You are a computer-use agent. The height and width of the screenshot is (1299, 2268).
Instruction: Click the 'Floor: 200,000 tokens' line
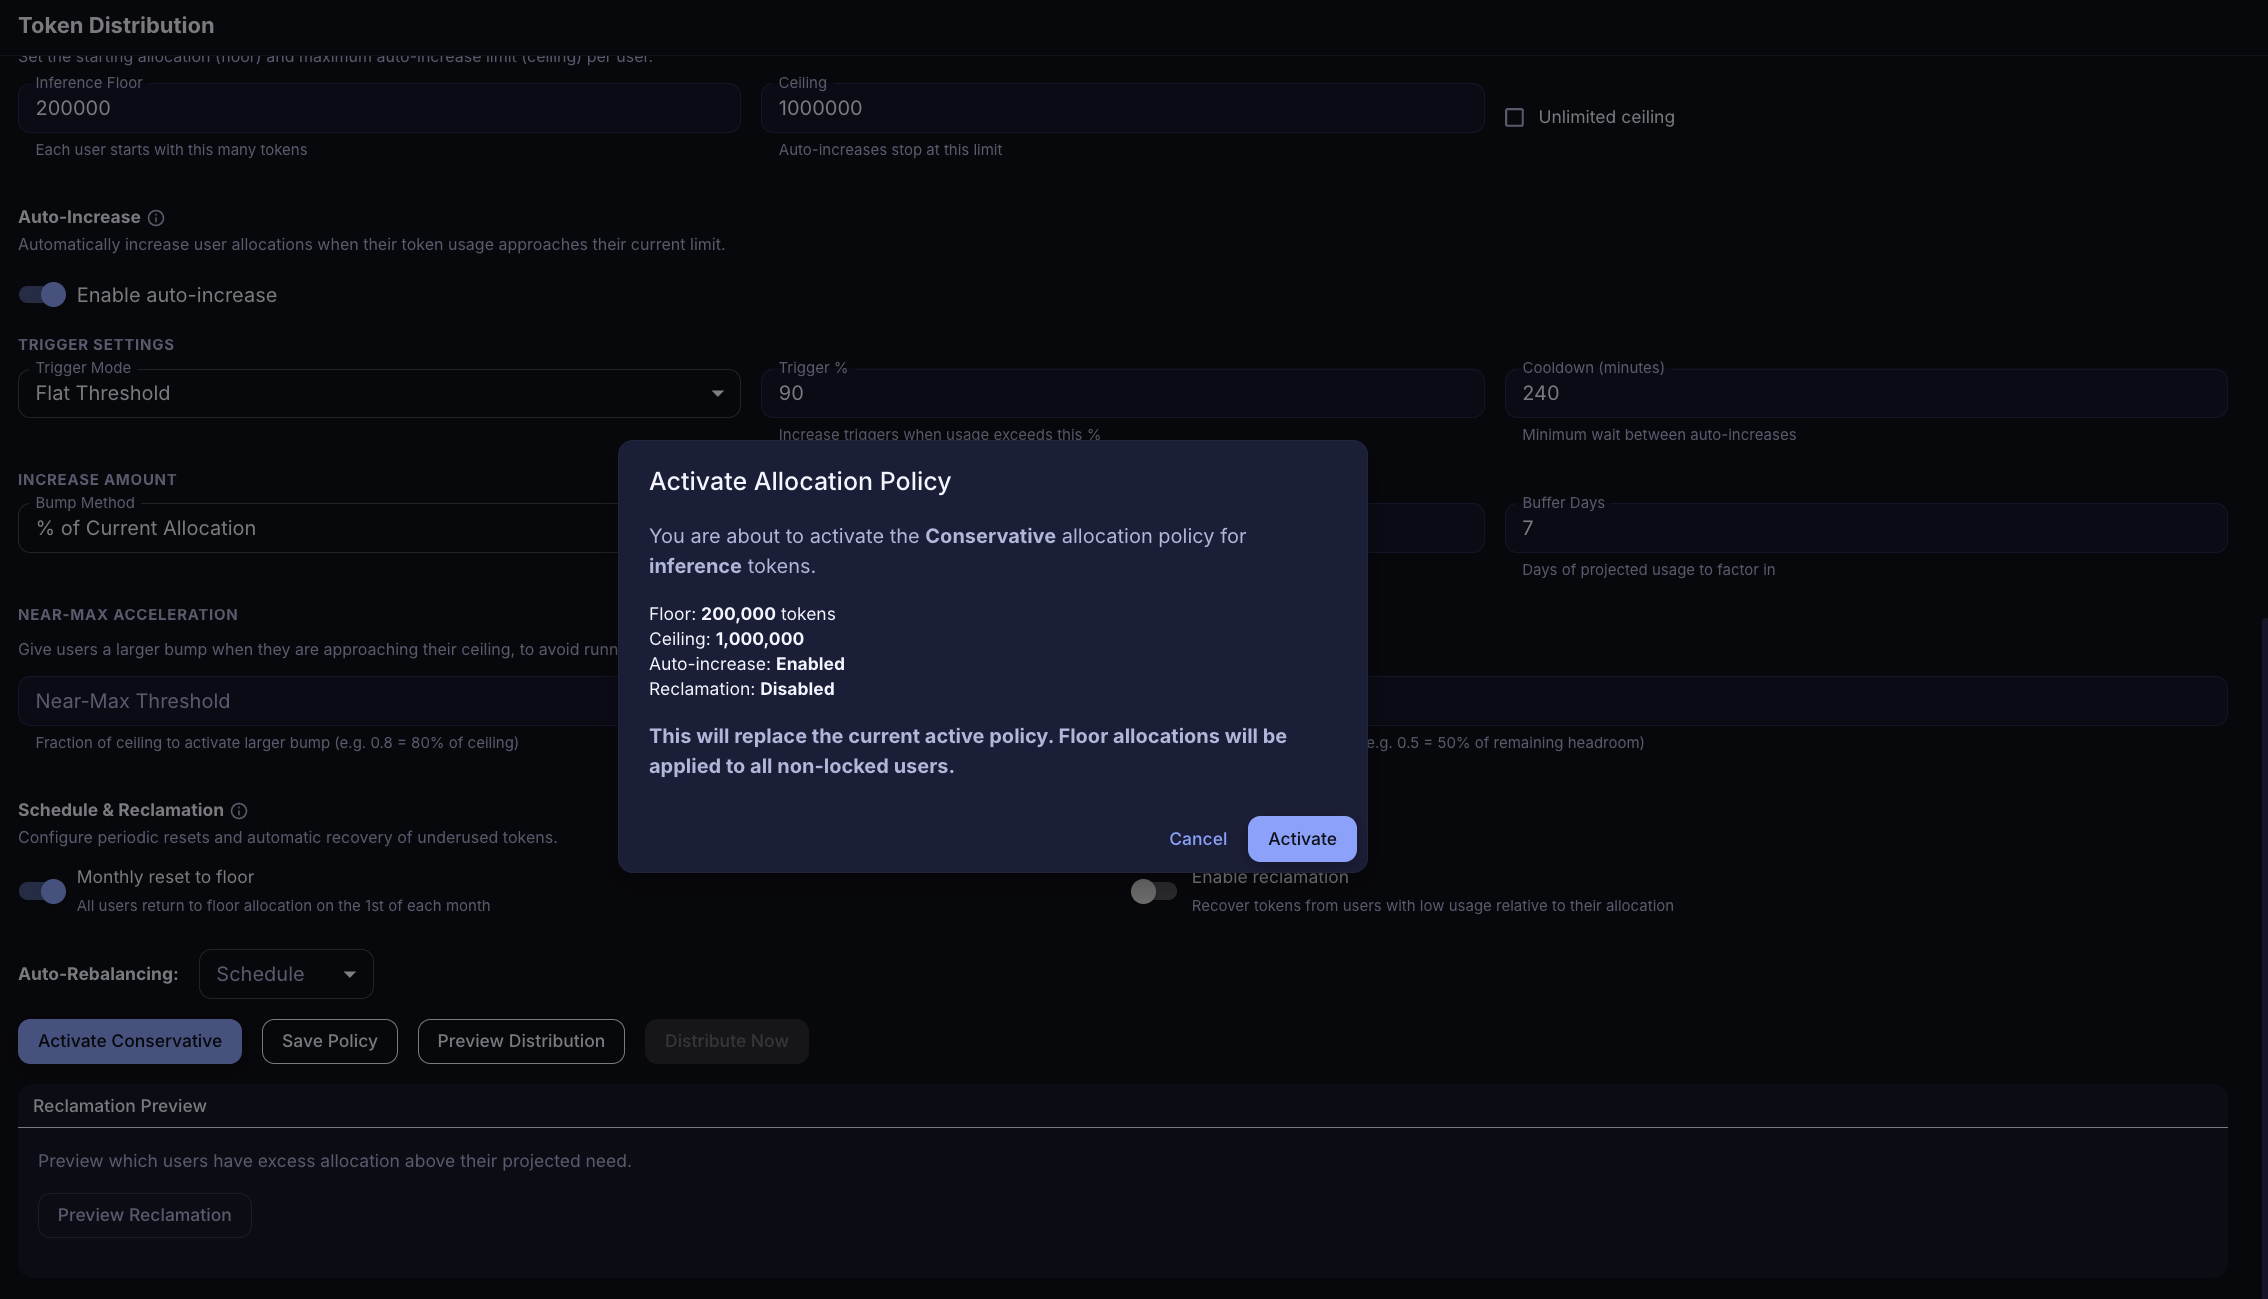[x=742, y=614]
